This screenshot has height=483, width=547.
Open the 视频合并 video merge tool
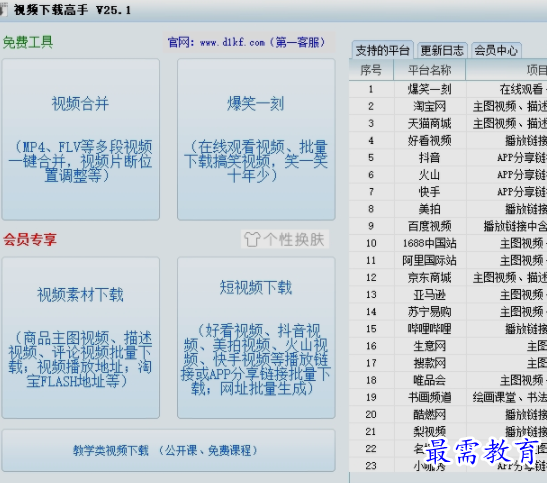(x=81, y=139)
